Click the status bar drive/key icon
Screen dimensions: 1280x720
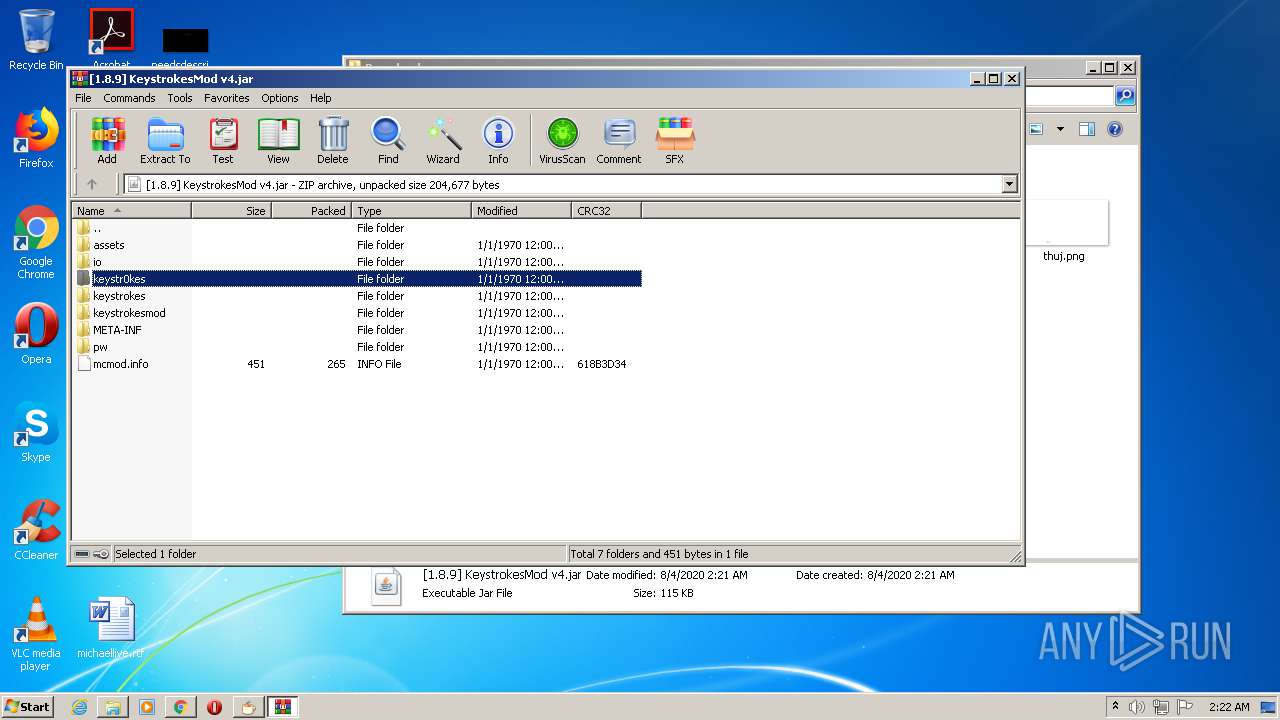[x=91, y=554]
